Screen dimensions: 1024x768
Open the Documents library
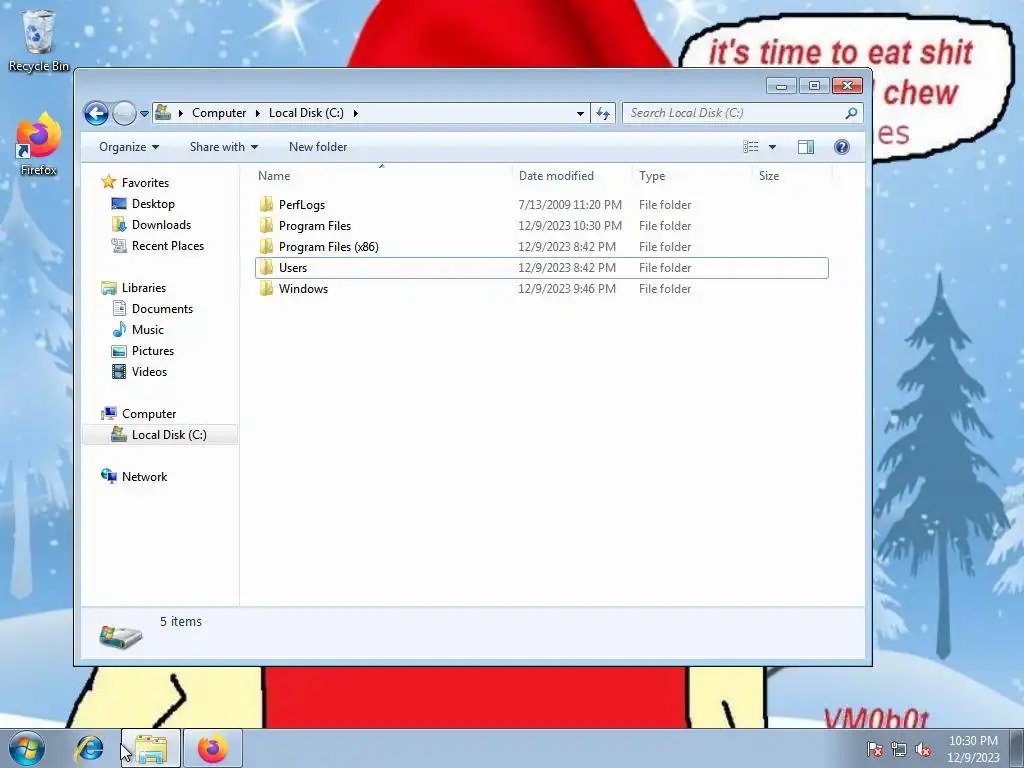(162, 308)
